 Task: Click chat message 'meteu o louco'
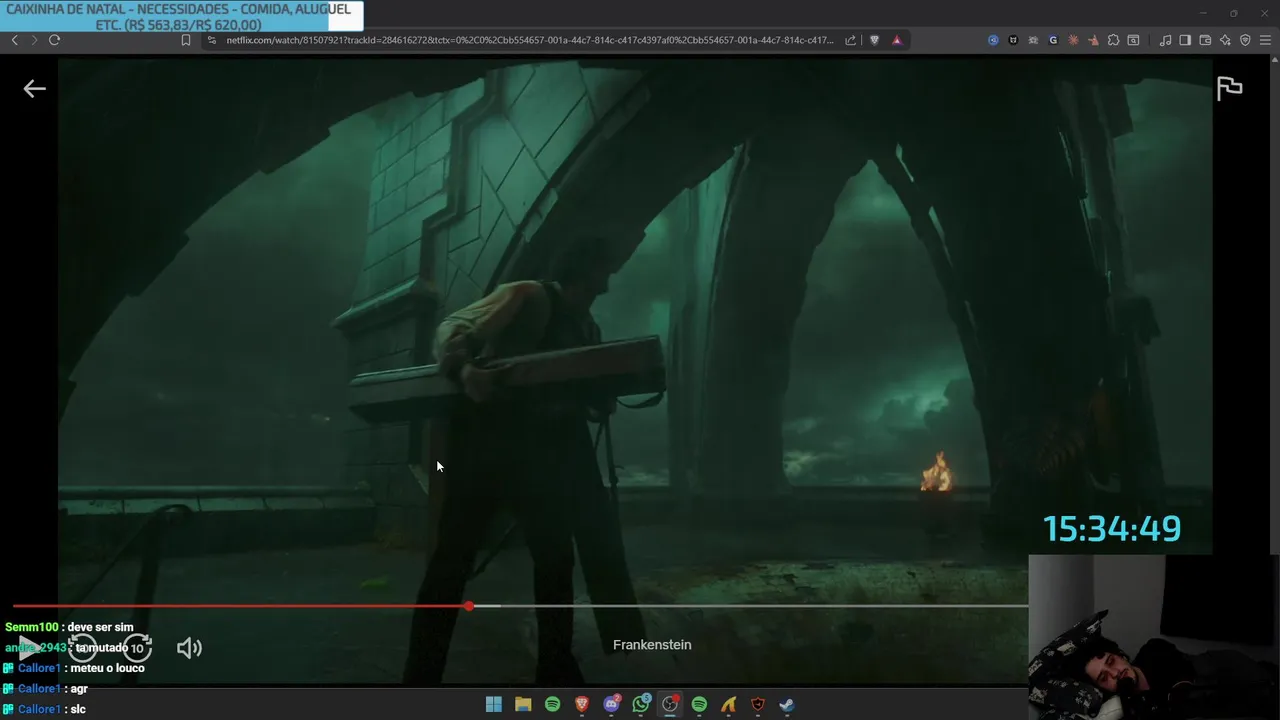coord(107,668)
